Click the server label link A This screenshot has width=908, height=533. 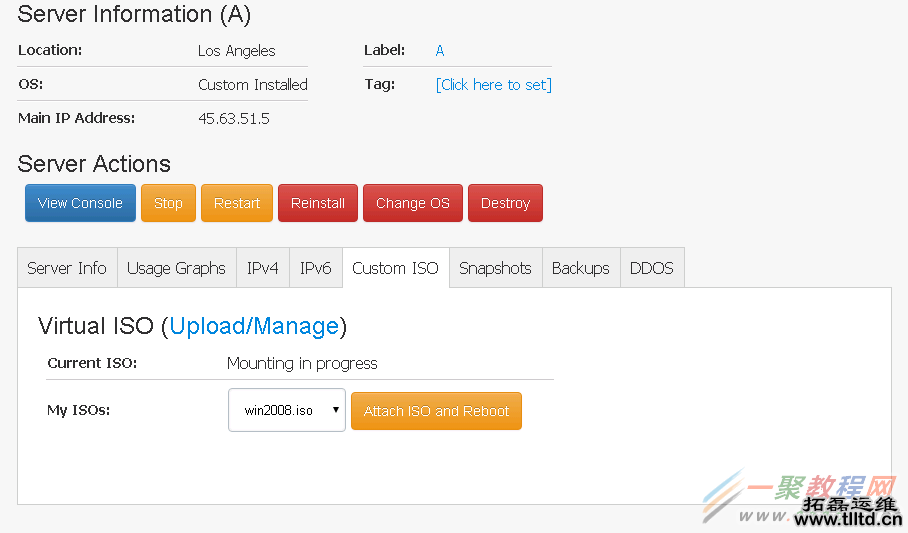440,51
